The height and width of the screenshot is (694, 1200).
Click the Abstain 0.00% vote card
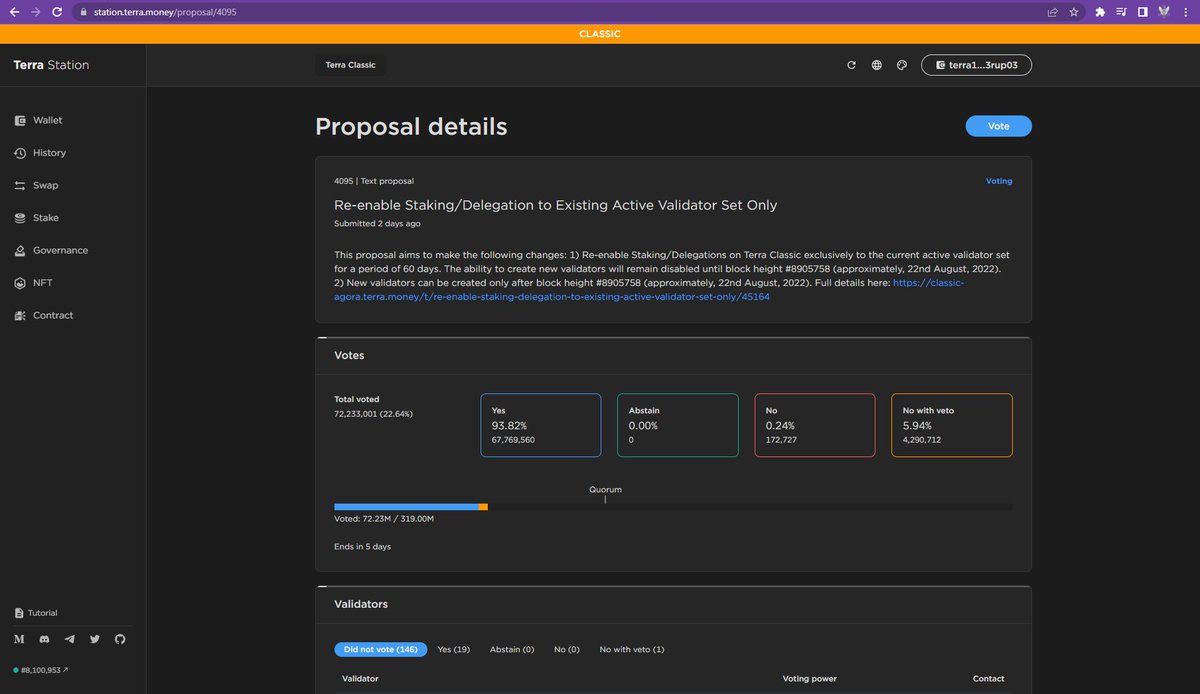pos(678,425)
